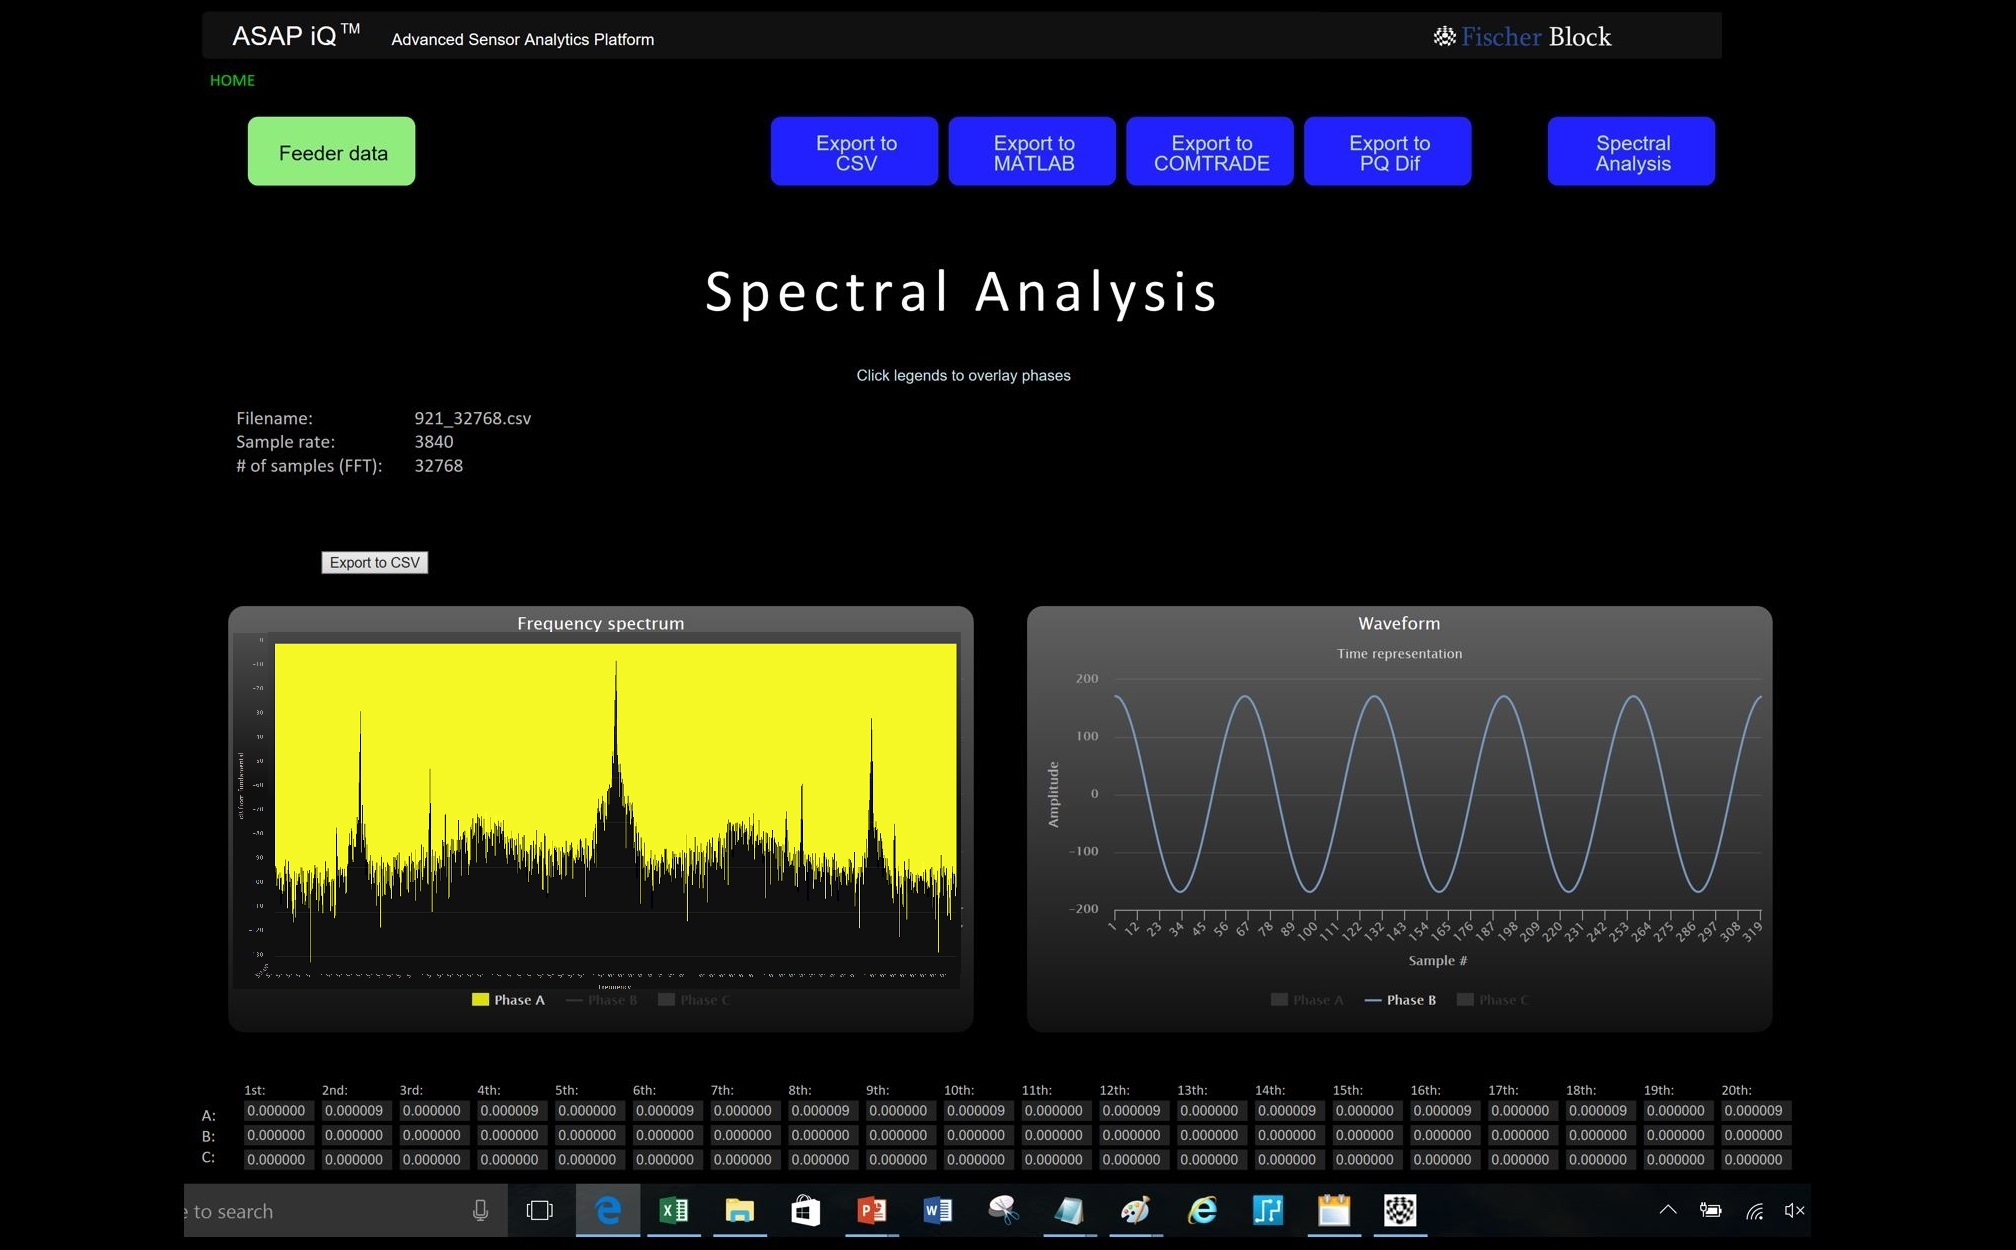Launch PowerPoint from the taskbar
The image size is (2016, 1250).
(871, 1211)
